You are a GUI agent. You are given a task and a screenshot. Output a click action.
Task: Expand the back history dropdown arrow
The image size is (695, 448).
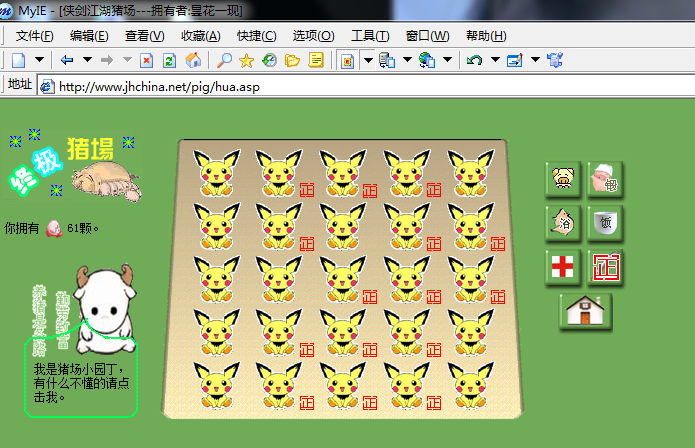(87, 59)
